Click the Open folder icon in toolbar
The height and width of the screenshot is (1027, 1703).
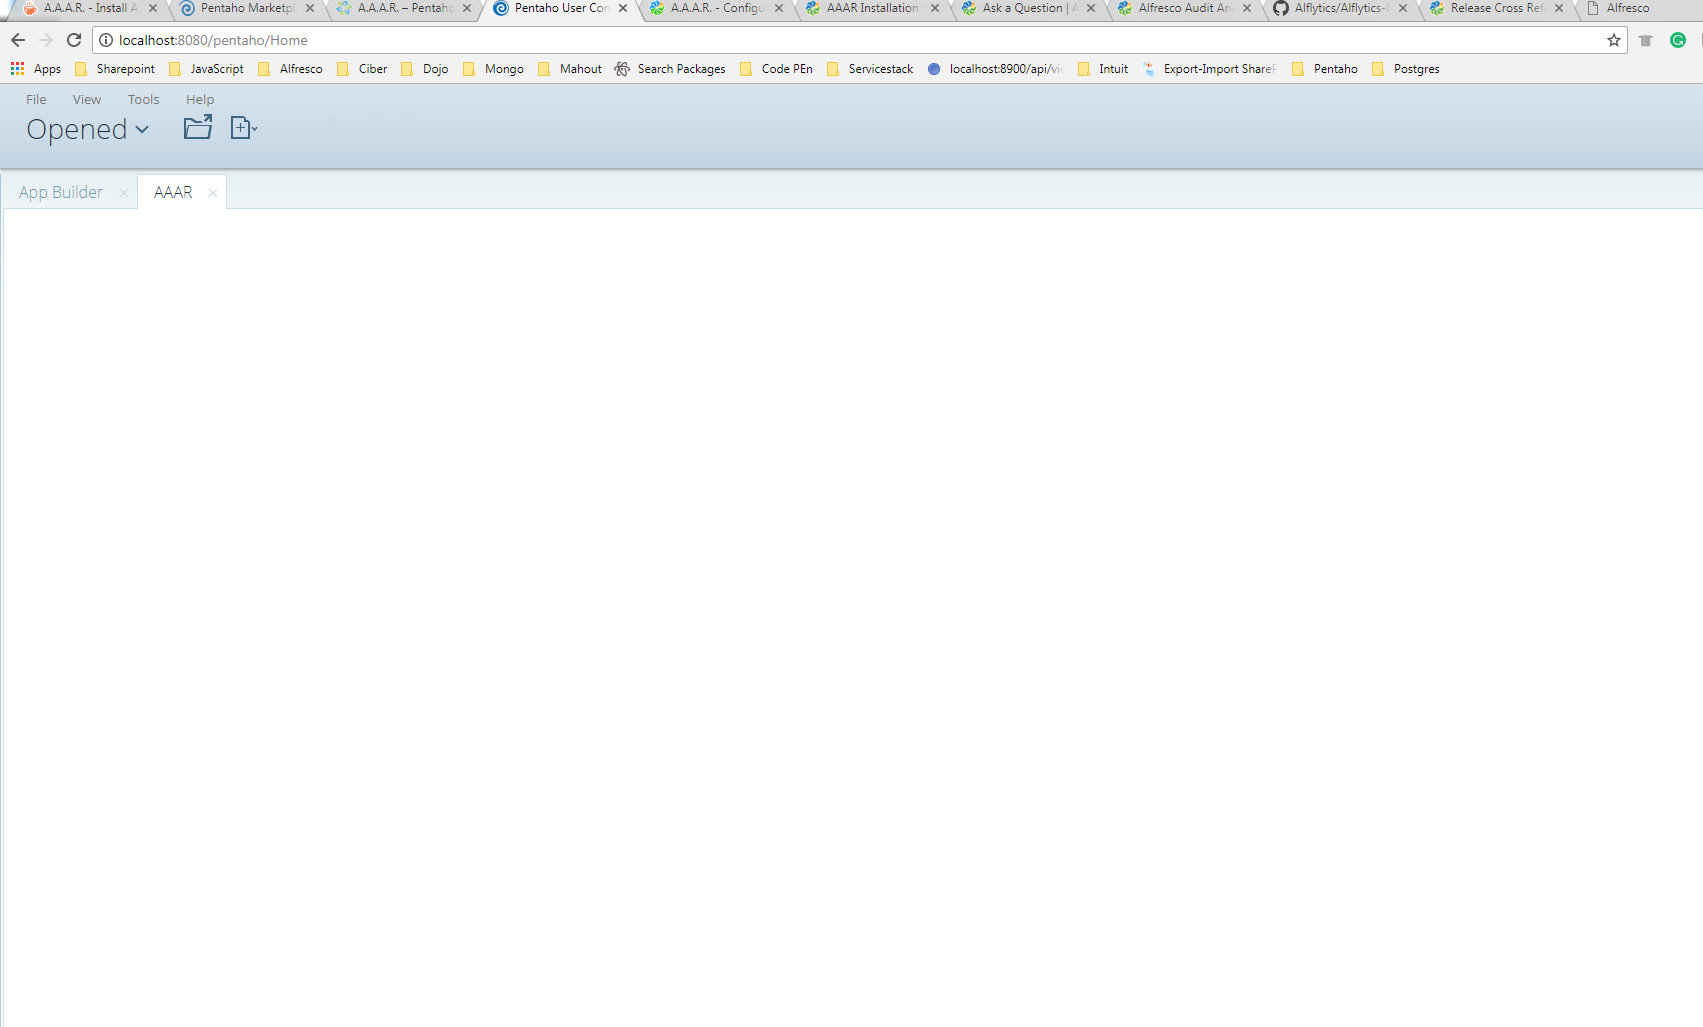197,128
